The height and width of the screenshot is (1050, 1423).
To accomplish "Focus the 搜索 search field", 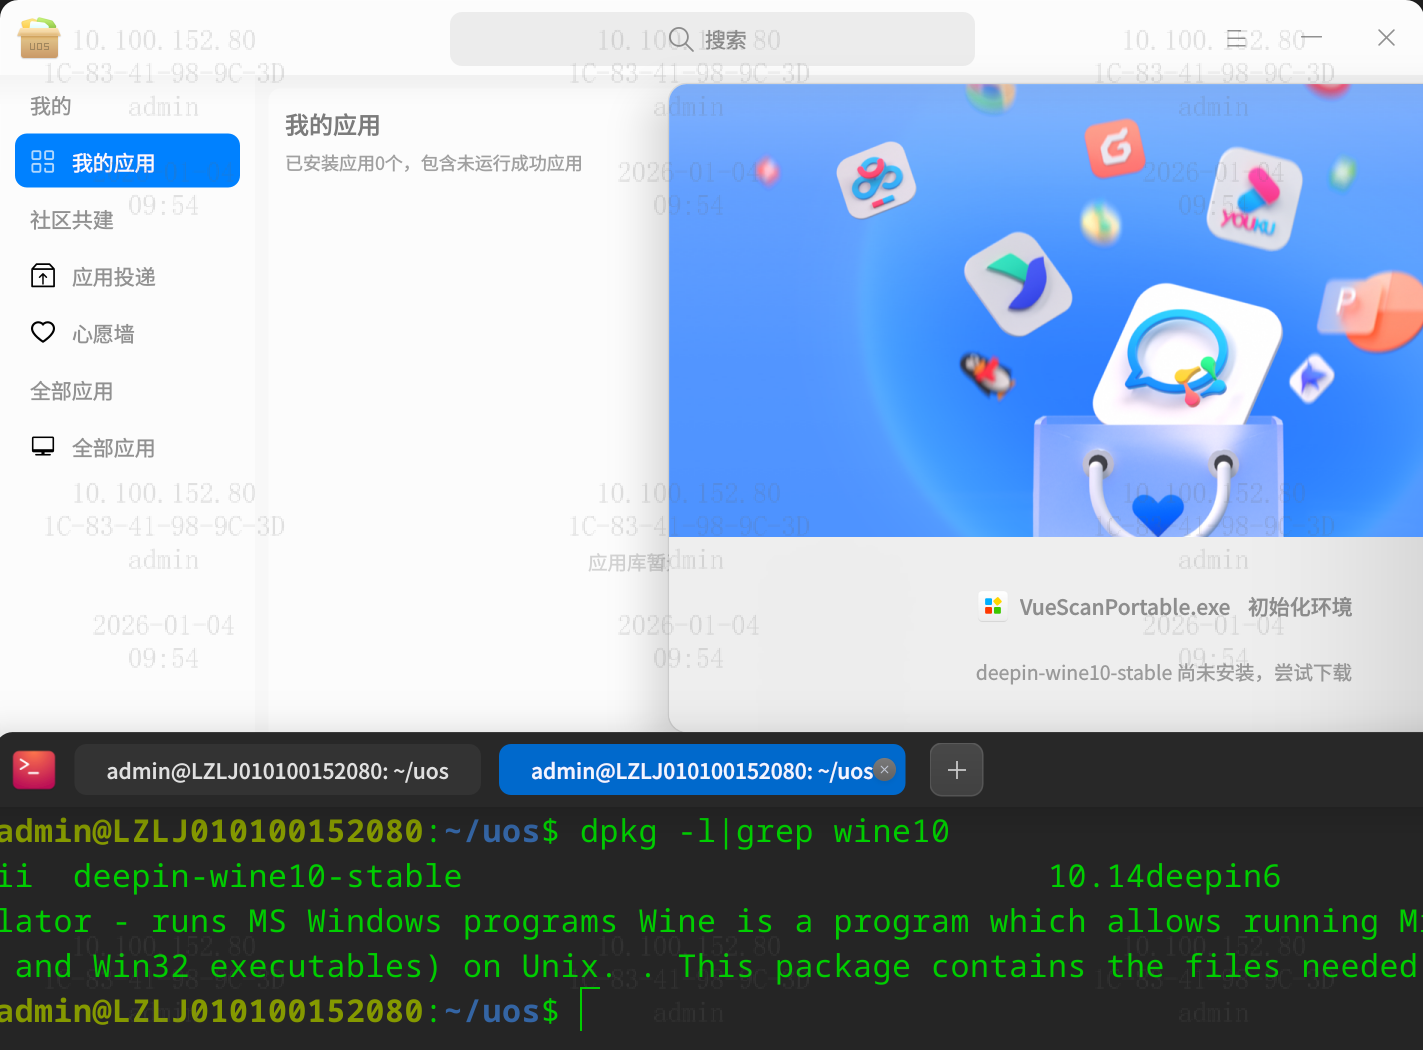I will point(712,39).
